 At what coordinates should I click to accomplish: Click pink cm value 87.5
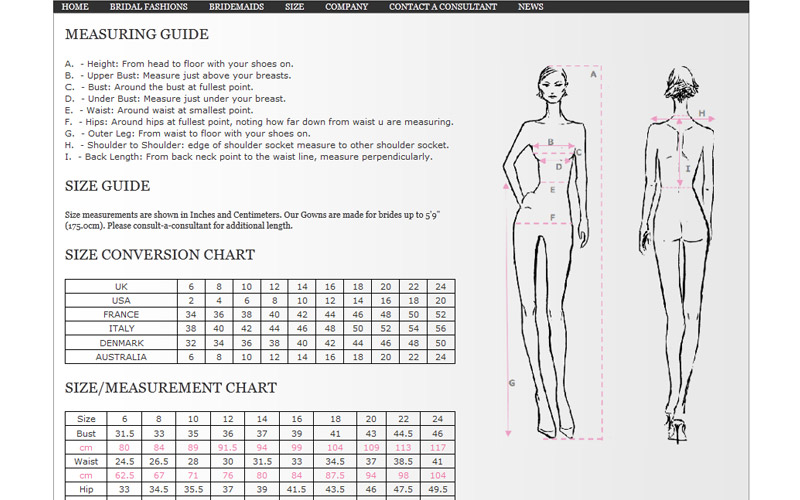click(335, 476)
